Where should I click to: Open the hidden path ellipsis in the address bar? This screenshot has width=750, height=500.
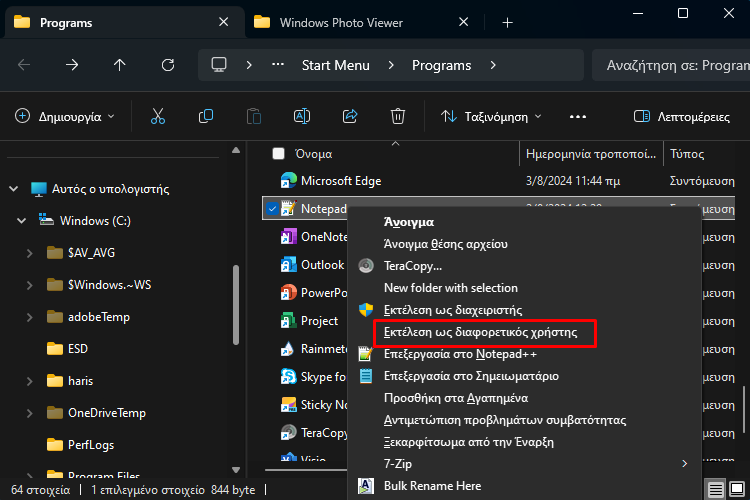(278, 64)
